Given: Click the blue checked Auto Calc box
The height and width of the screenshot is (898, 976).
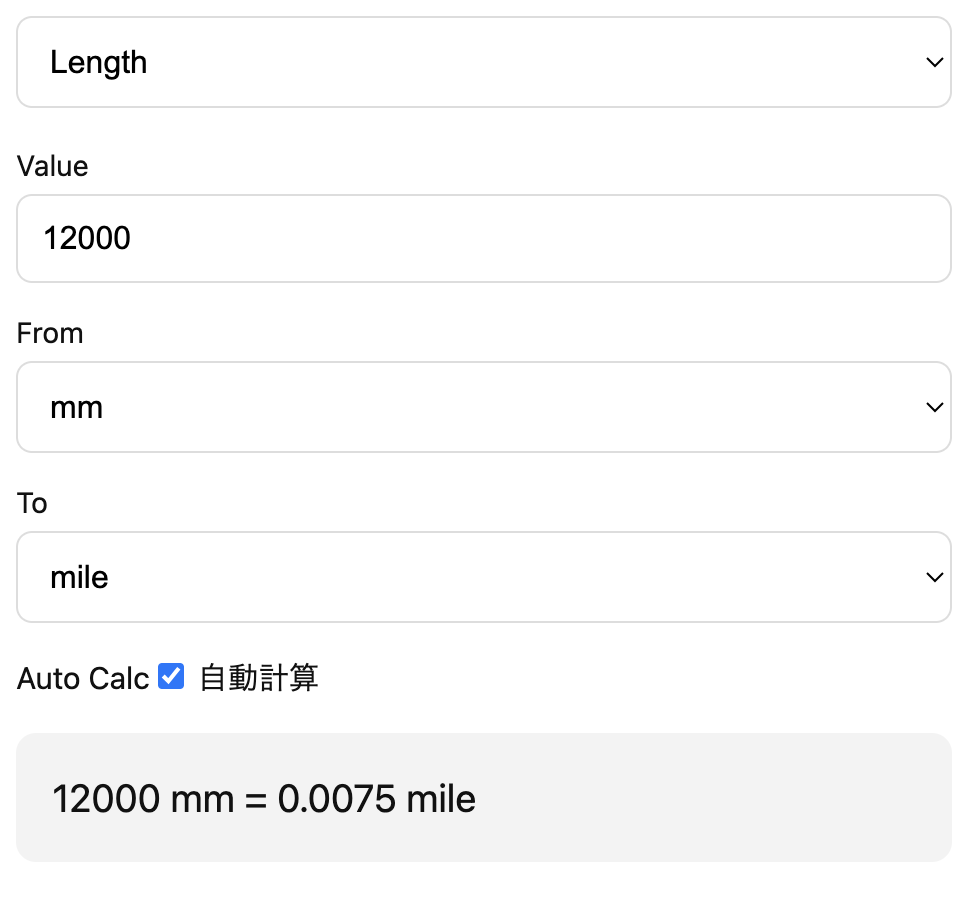Looking at the screenshot, I should coord(170,677).
